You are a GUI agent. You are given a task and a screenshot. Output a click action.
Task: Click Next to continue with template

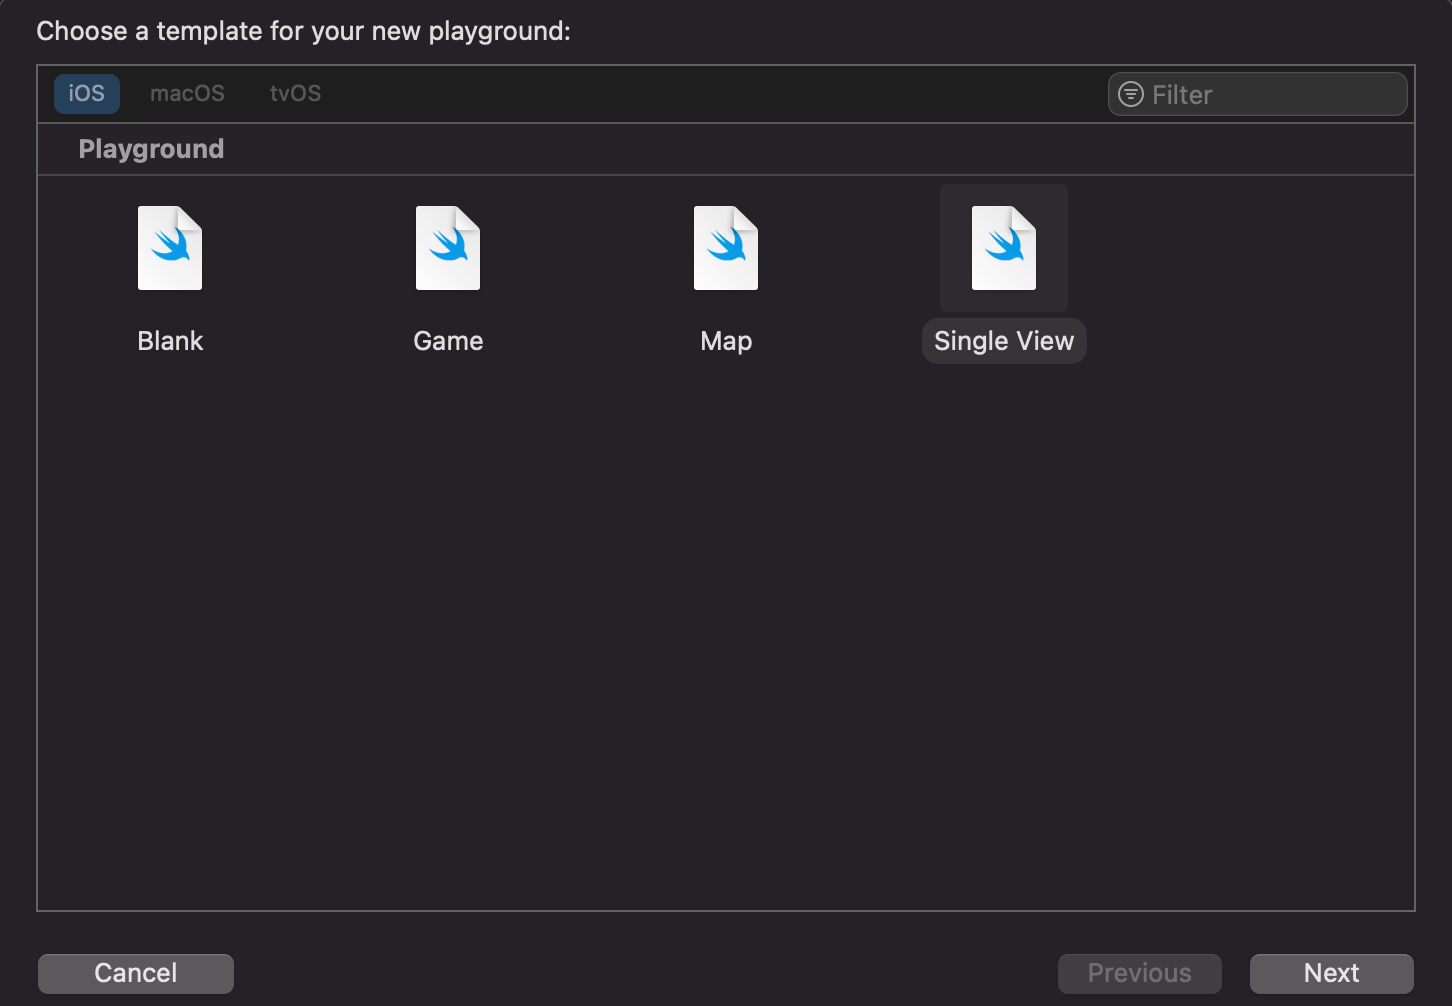tap(1332, 973)
